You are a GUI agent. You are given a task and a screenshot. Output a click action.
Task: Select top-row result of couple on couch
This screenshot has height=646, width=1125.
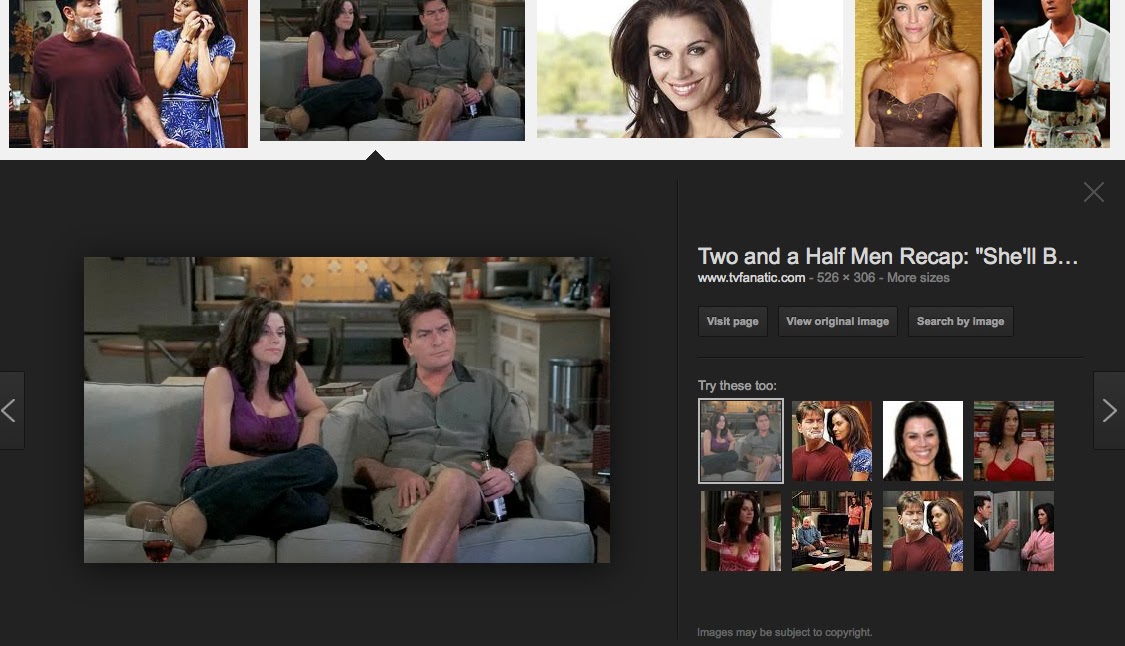coord(392,70)
